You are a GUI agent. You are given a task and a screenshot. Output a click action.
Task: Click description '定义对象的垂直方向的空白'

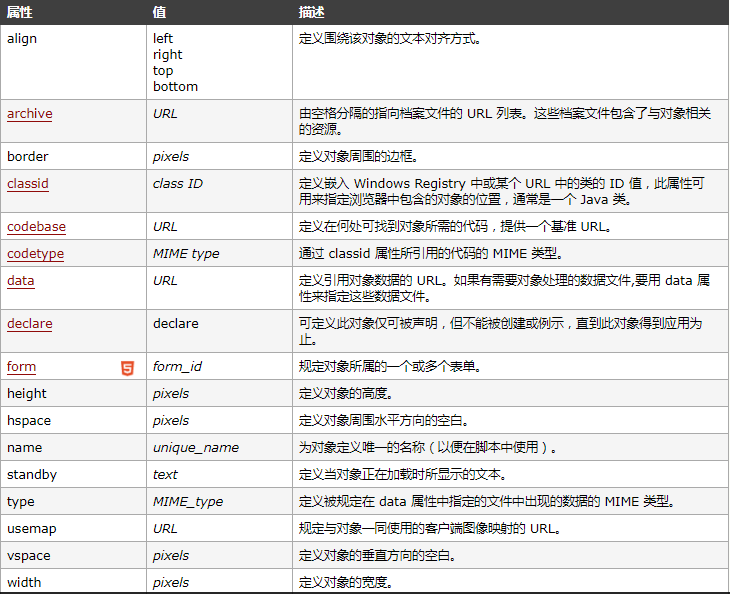(377, 556)
